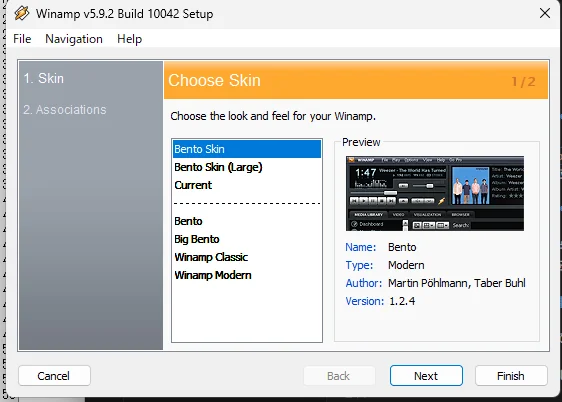This screenshot has height=402, width=562.
Task: Click the Choose Skin orange header
Action: point(356,80)
